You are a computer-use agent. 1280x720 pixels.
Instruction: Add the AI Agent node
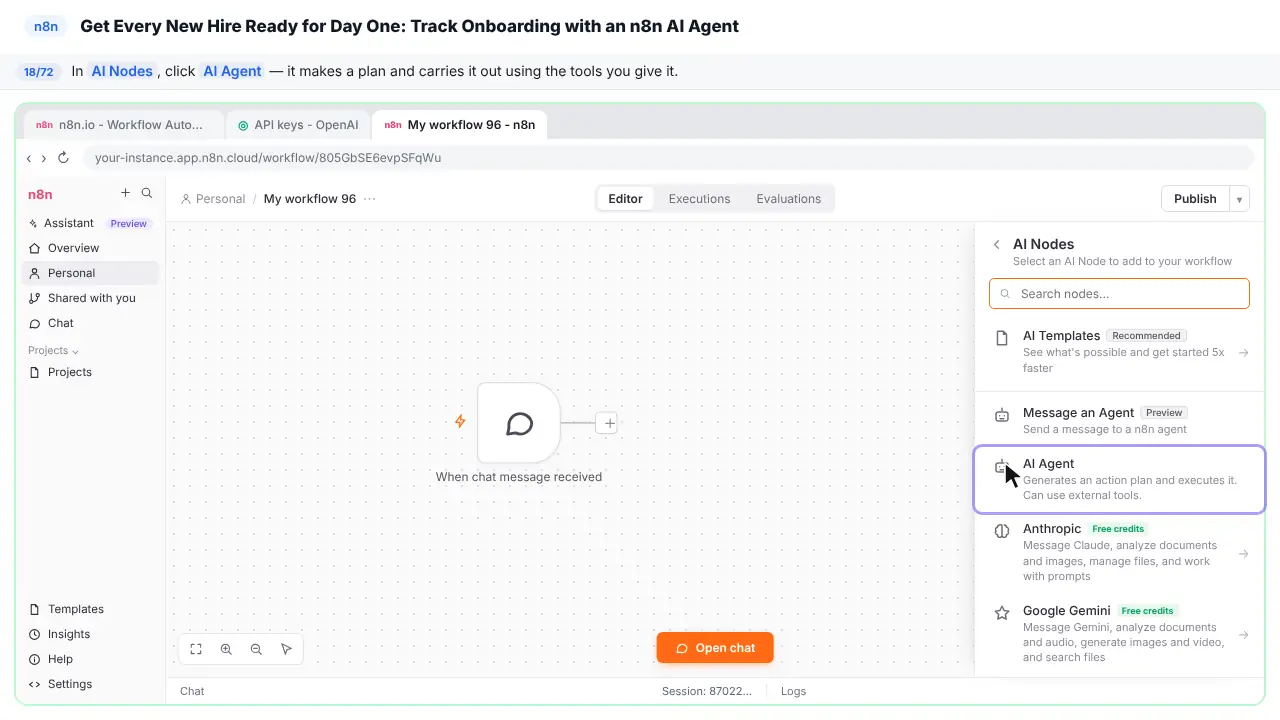(x=1119, y=479)
